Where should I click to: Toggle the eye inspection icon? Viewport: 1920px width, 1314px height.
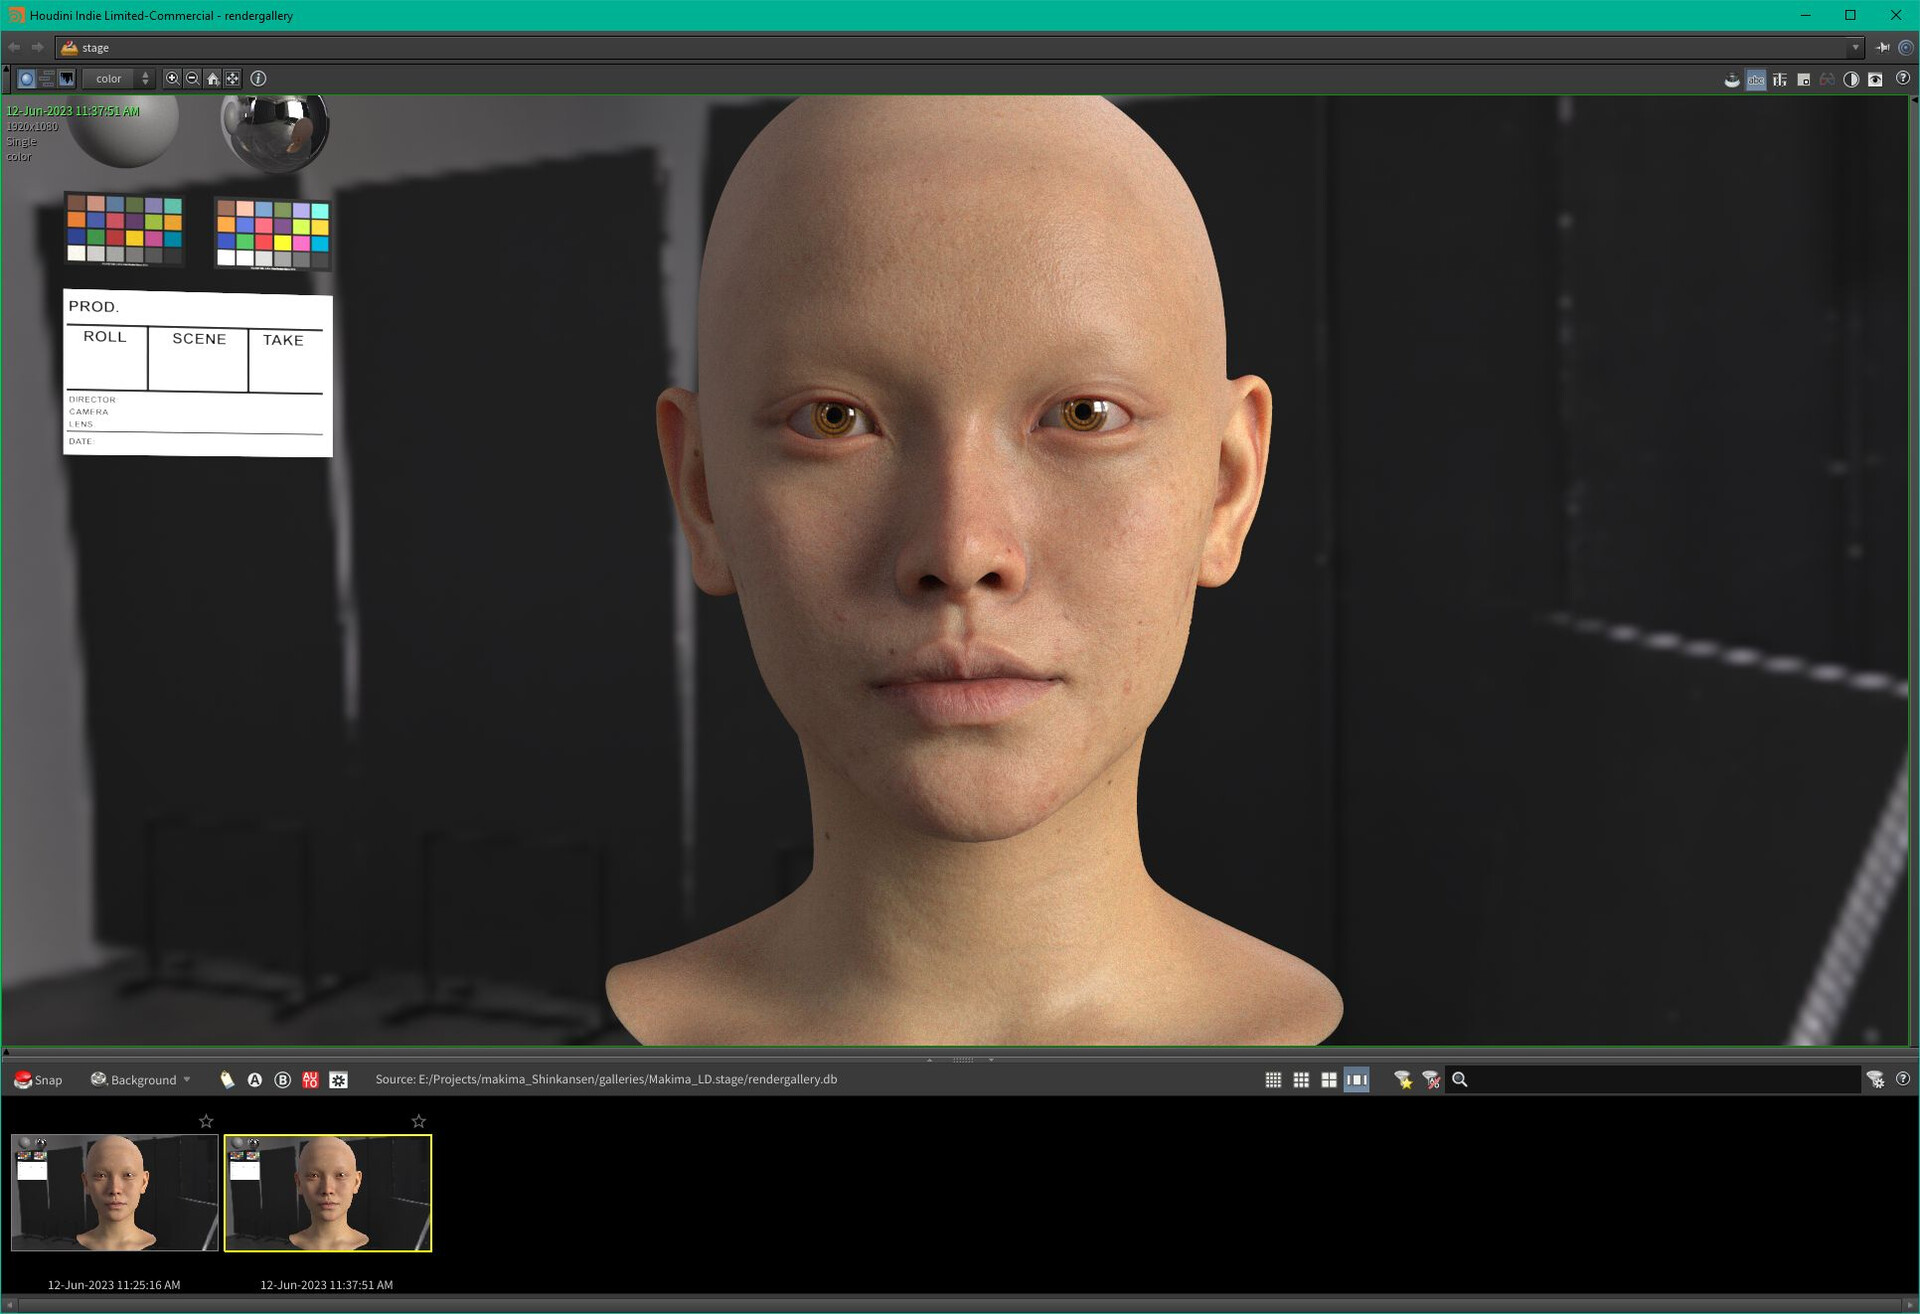[1876, 79]
